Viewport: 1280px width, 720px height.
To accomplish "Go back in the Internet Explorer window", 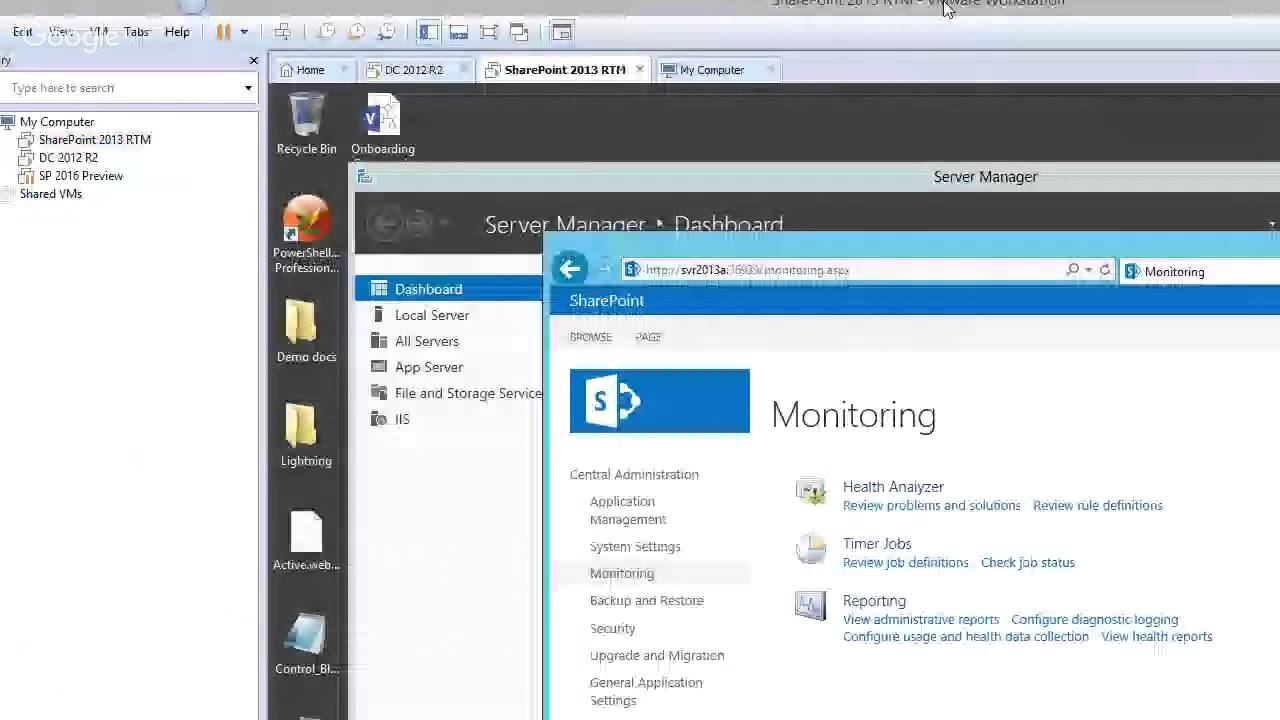I will tap(569, 268).
